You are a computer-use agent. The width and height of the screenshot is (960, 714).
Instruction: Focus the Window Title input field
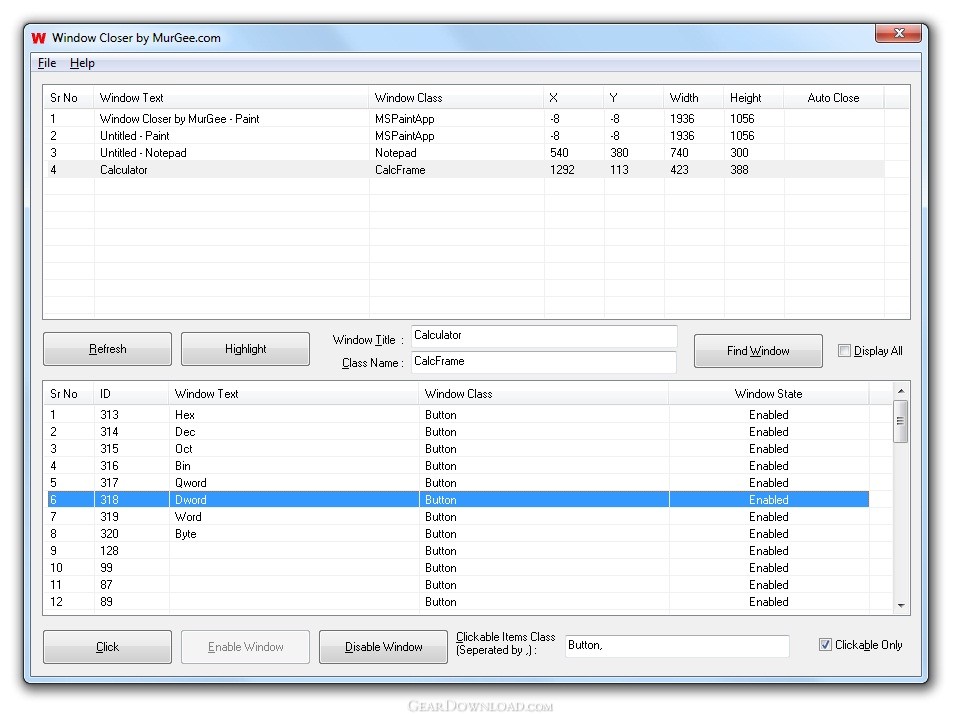(x=544, y=336)
